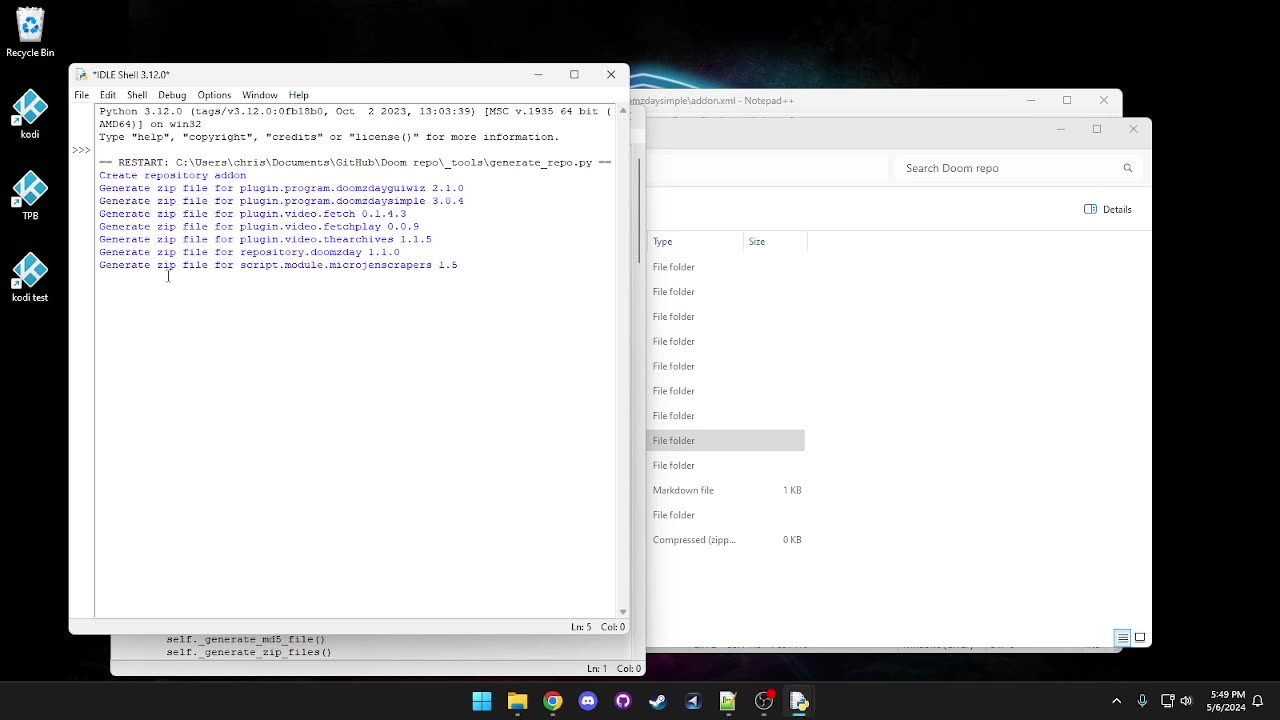Select the Compressed (zipp... file row
The width and height of the screenshot is (1280, 720).
tap(725, 540)
